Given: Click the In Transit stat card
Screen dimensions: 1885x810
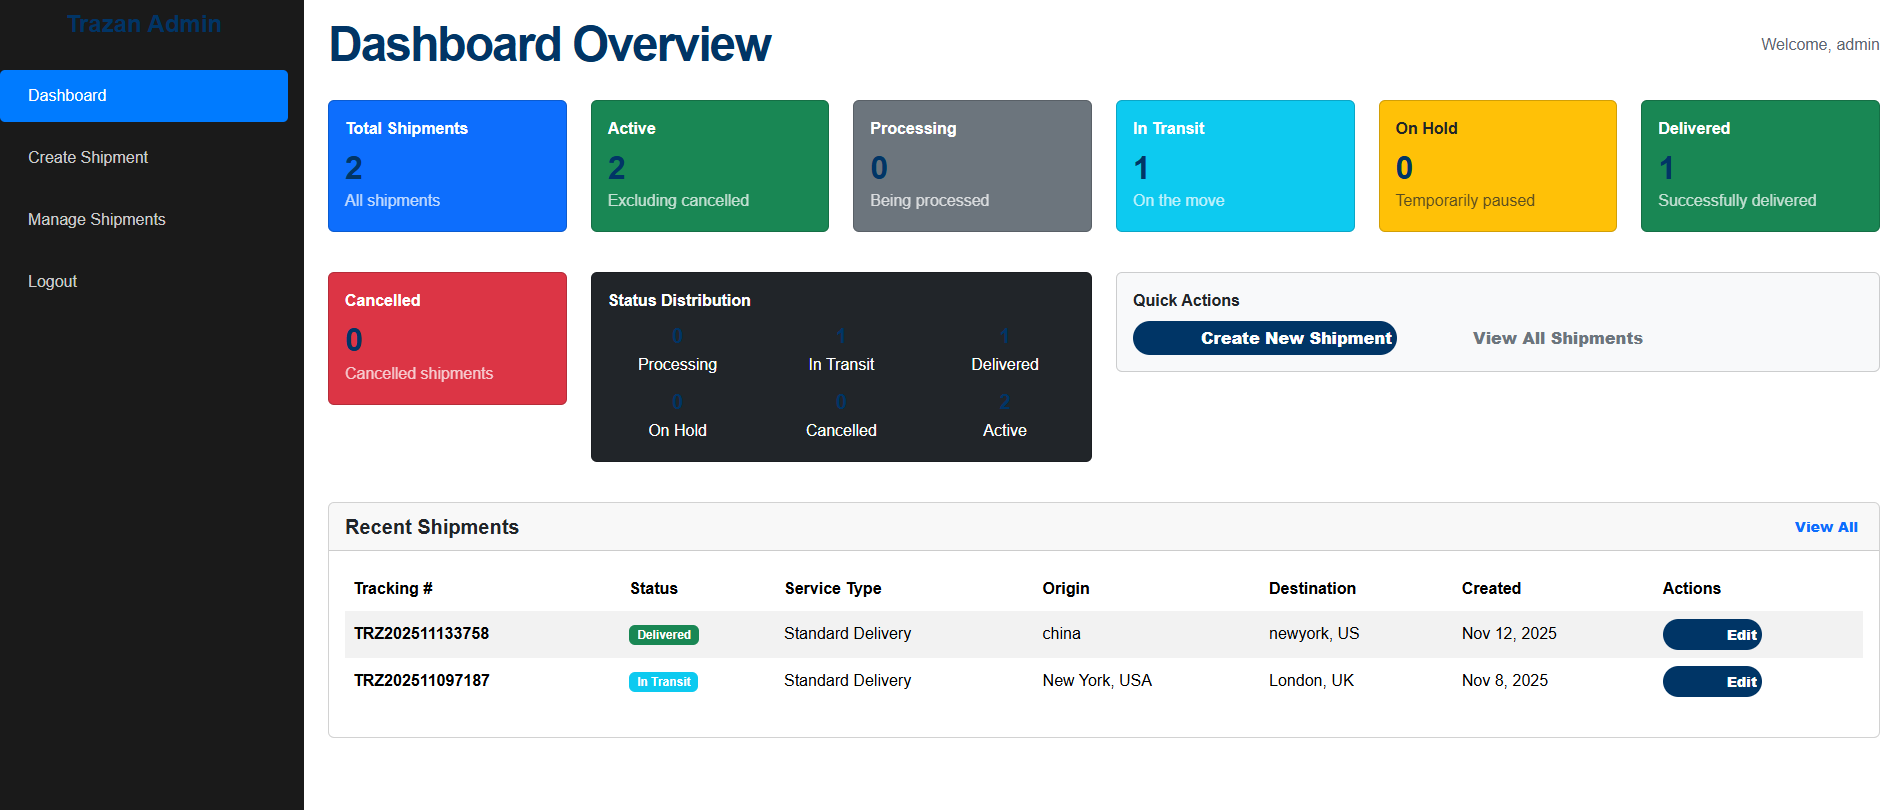Looking at the screenshot, I should pos(1234,166).
